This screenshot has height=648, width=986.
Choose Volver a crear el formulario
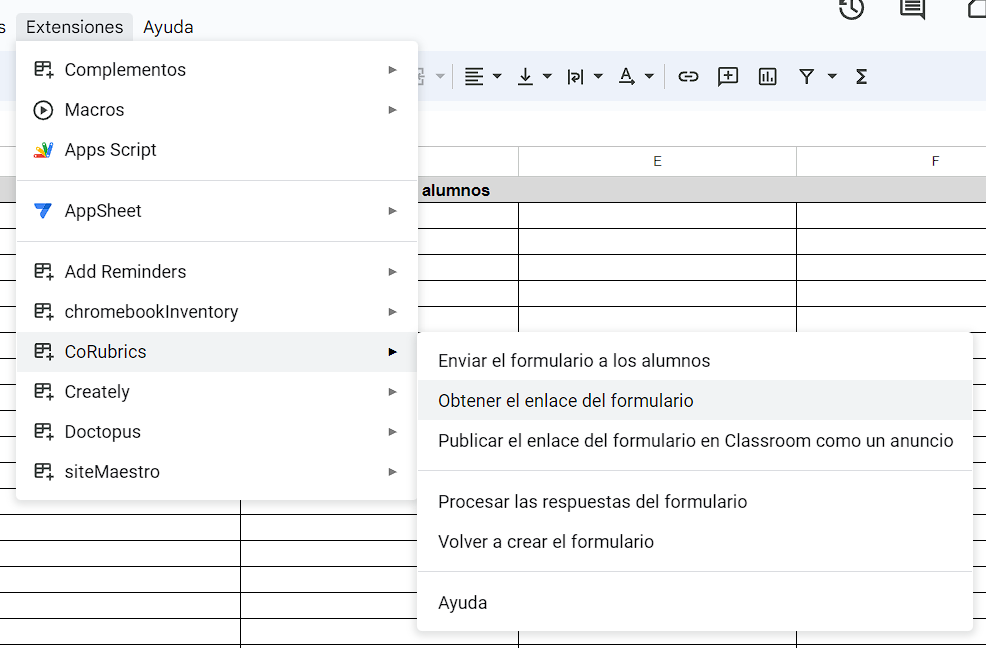click(x=695, y=542)
